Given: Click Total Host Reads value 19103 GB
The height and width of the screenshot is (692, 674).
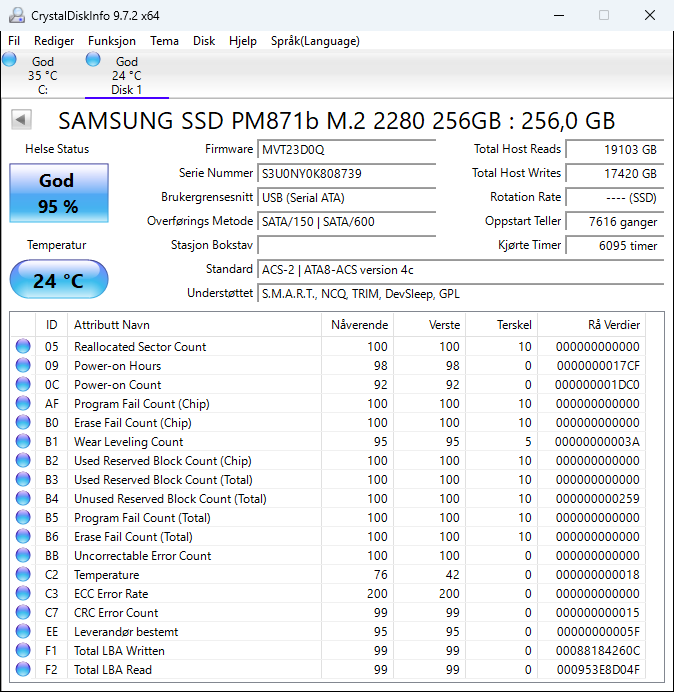Looking at the screenshot, I should (x=615, y=150).
